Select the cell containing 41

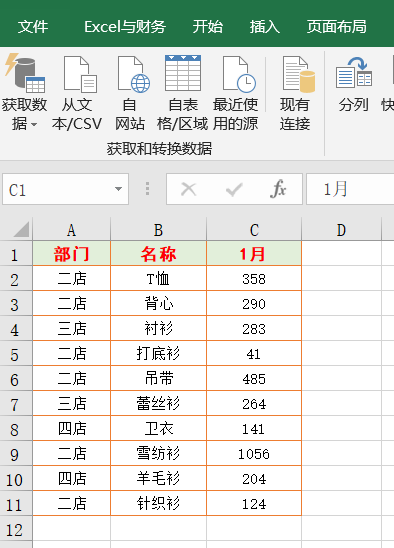(x=254, y=353)
